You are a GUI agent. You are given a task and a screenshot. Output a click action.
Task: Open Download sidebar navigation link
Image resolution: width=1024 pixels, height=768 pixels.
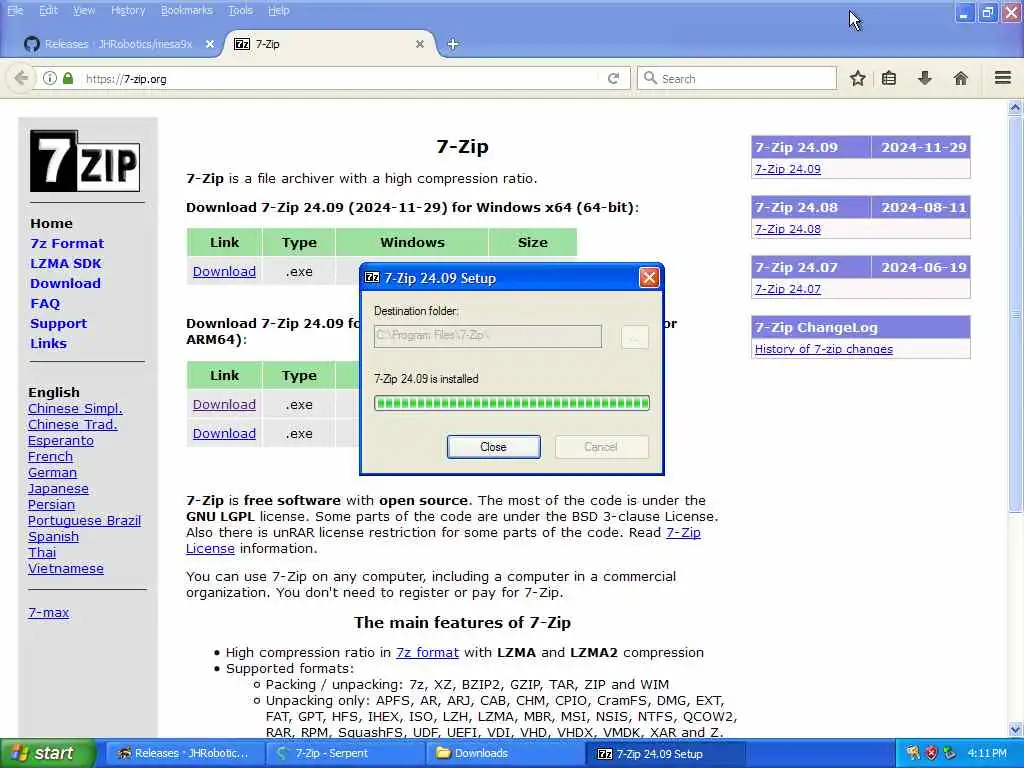[x=65, y=283]
